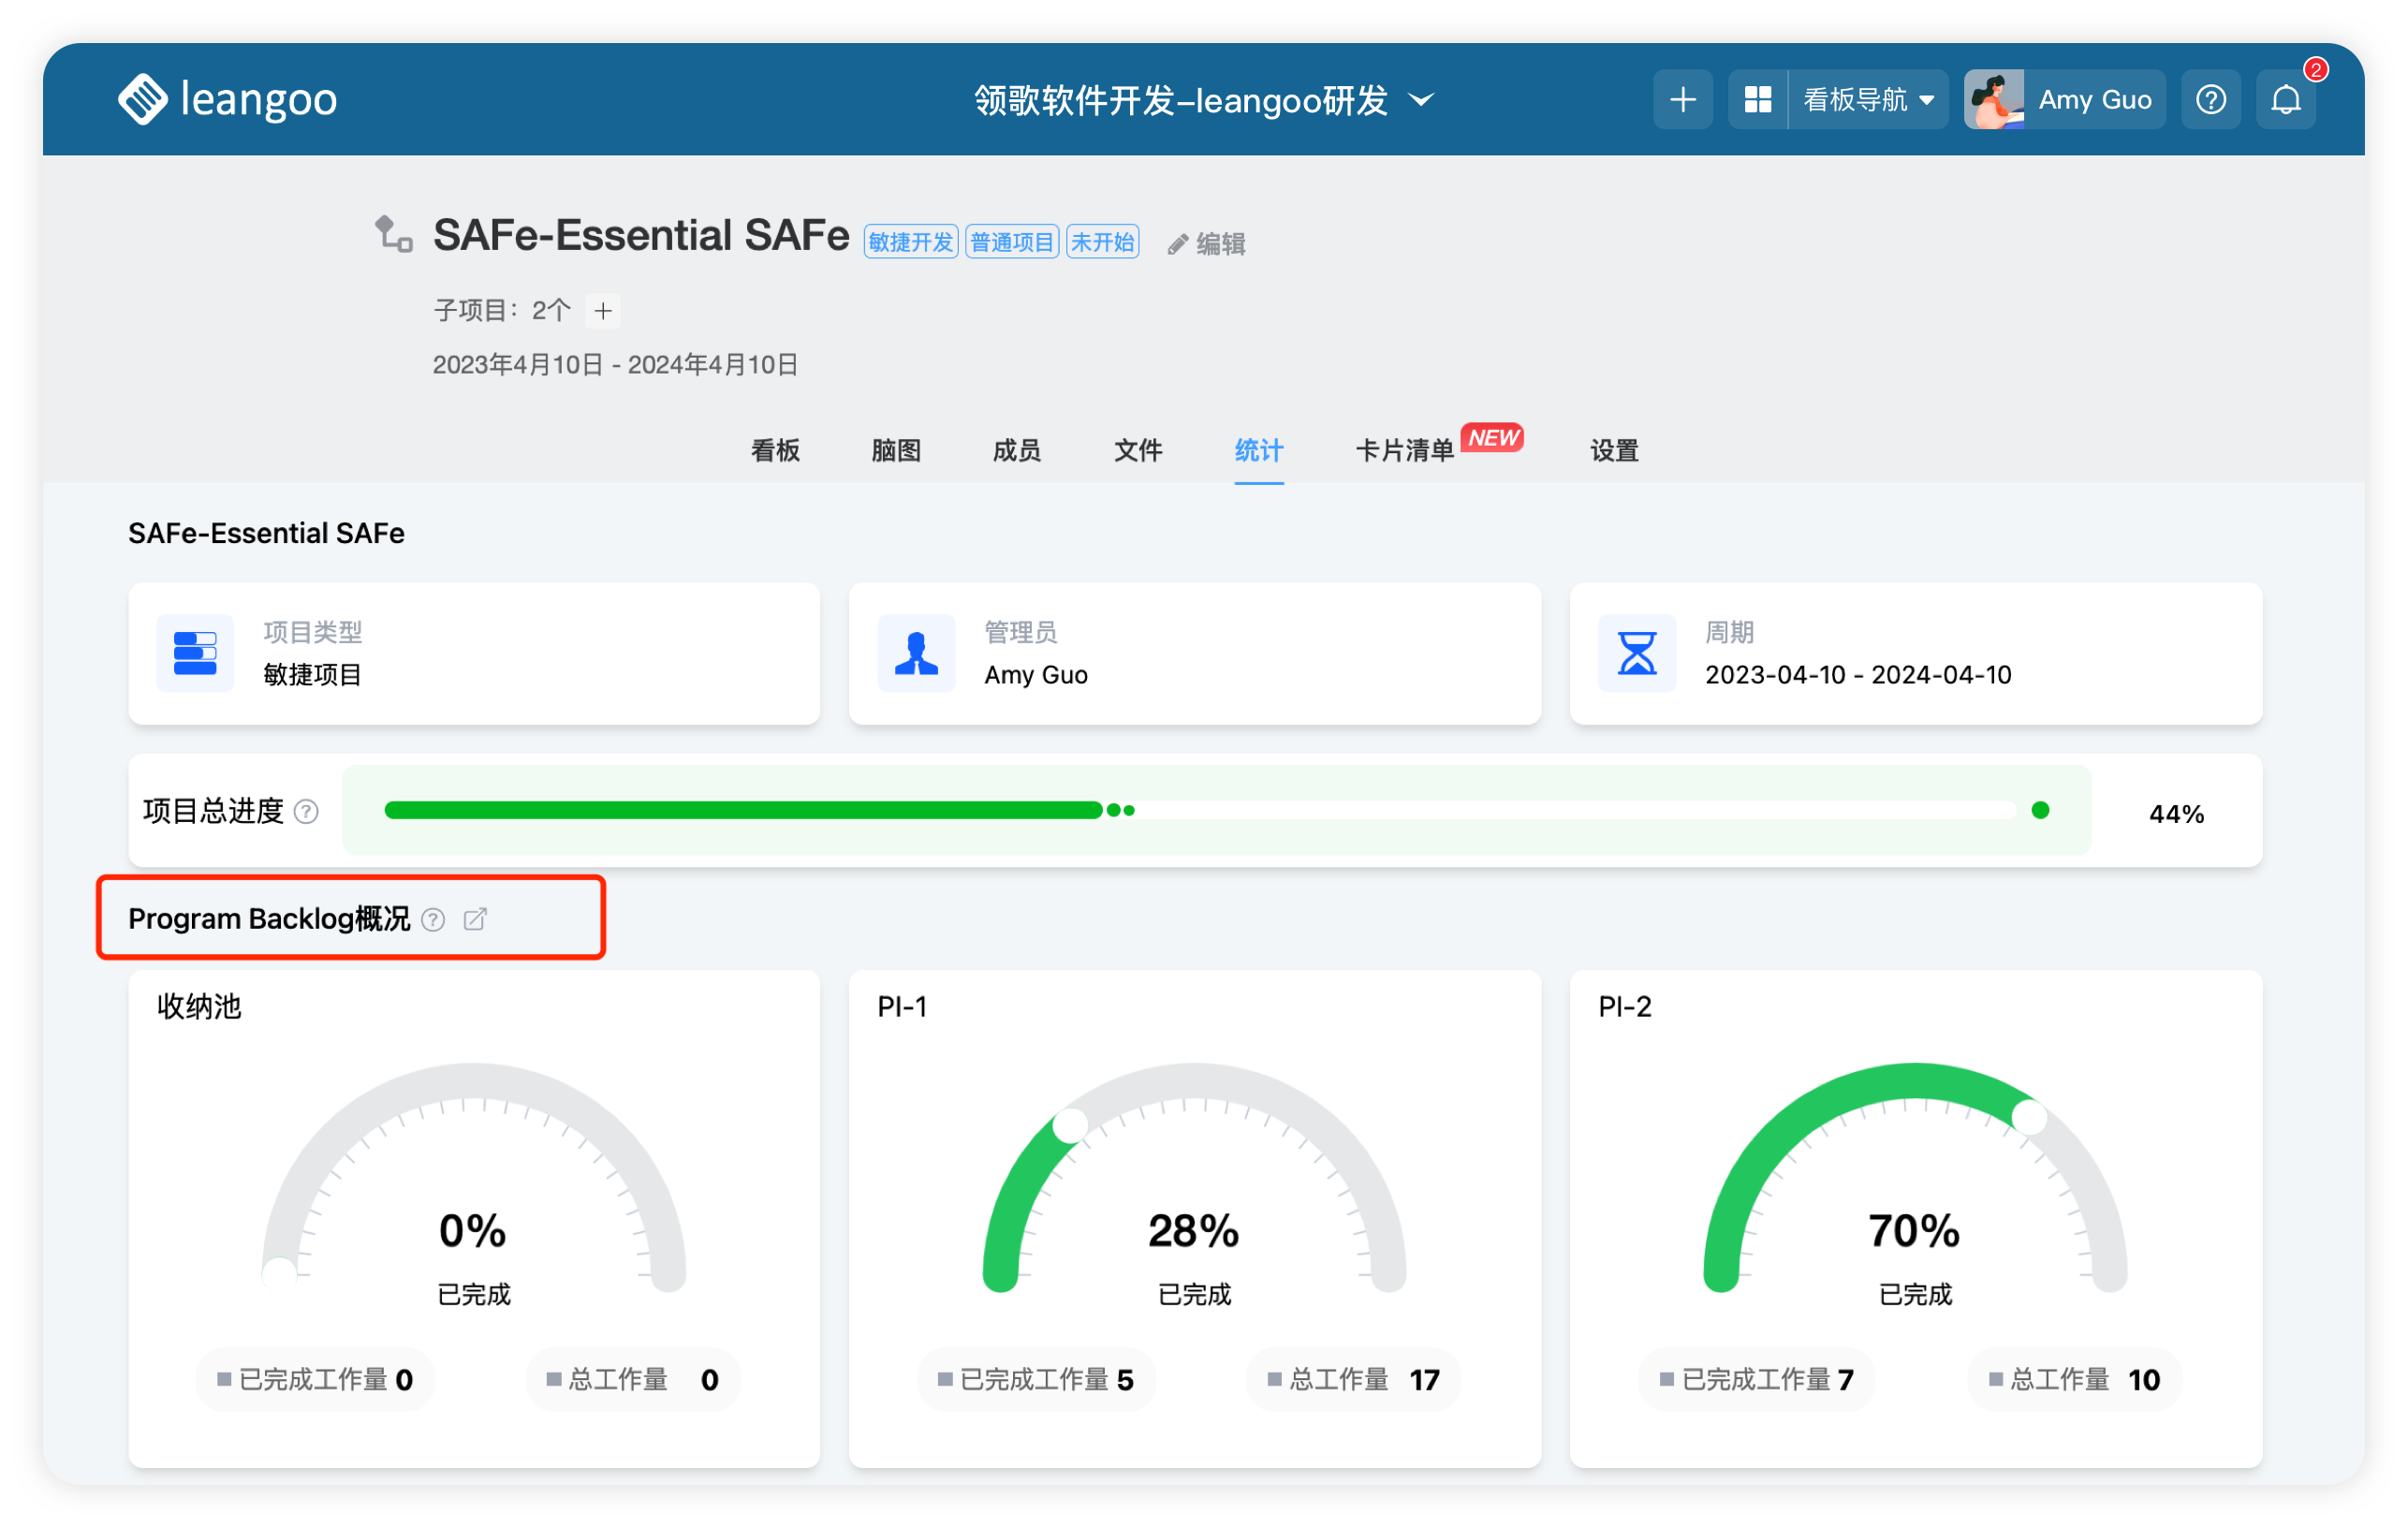Click the add sub-project plus icon

(603, 311)
